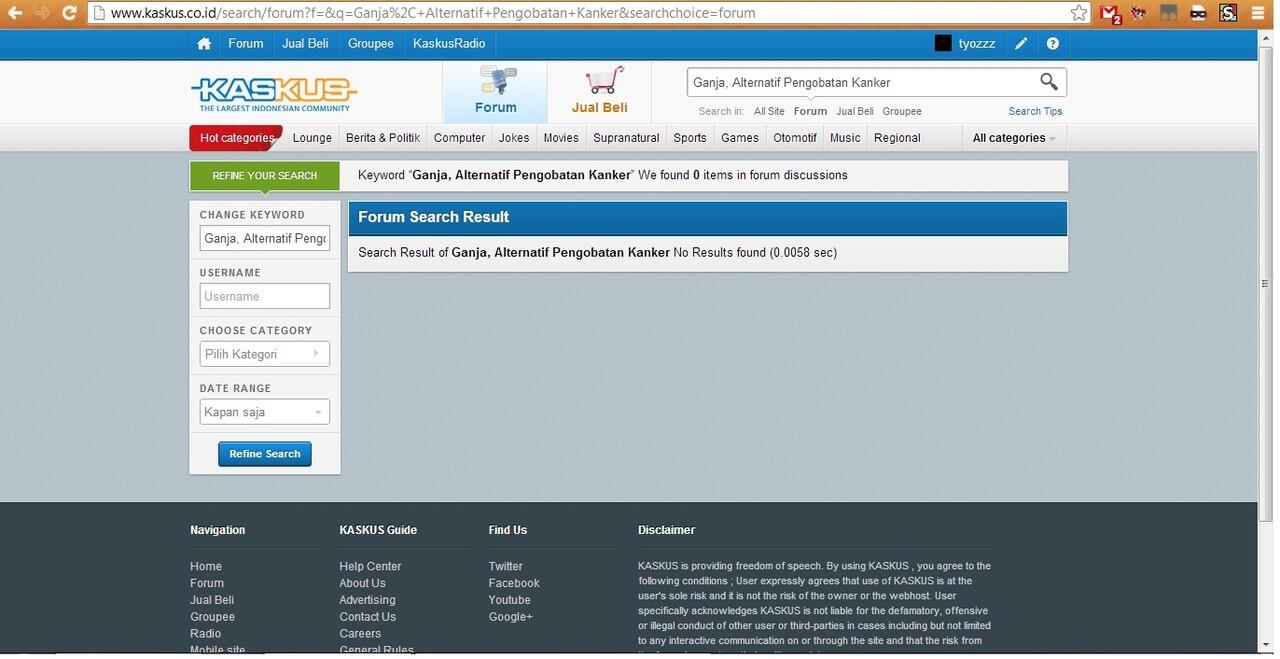Open the Sports category

tap(690, 138)
